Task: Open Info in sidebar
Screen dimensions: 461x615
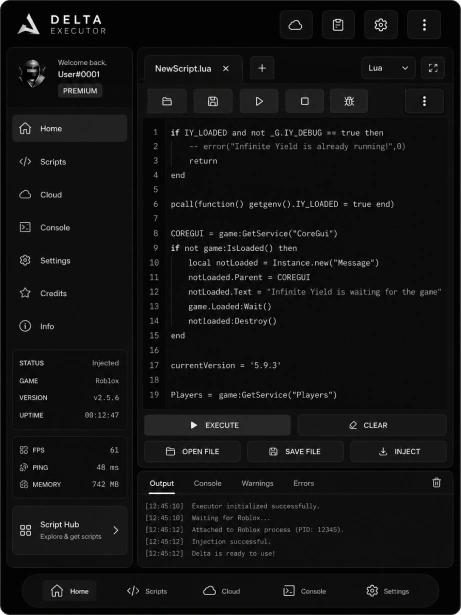Action: click(x=69, y=326)
